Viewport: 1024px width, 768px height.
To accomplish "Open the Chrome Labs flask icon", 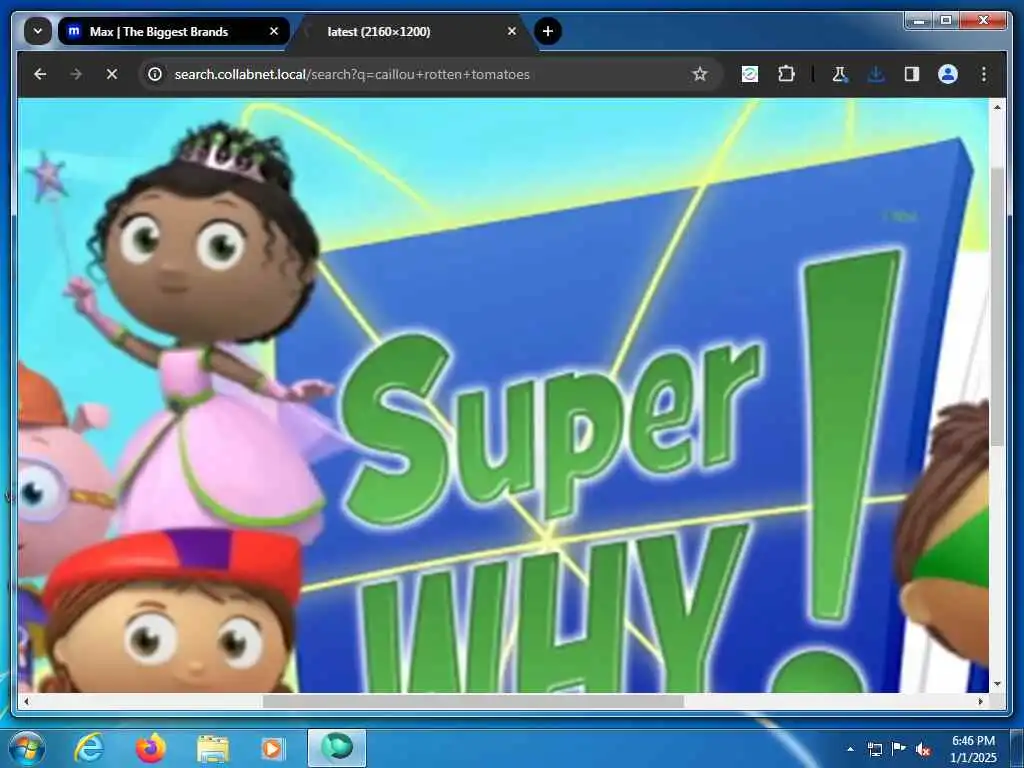I will pos(840,74).
